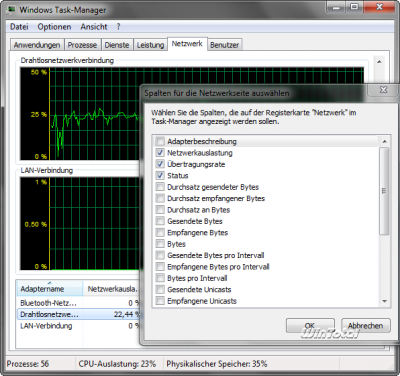Screen dimensions: 400x376
Task: Enable the Gesendete Unicasts checkbox
Action: (x=160, y=289)
